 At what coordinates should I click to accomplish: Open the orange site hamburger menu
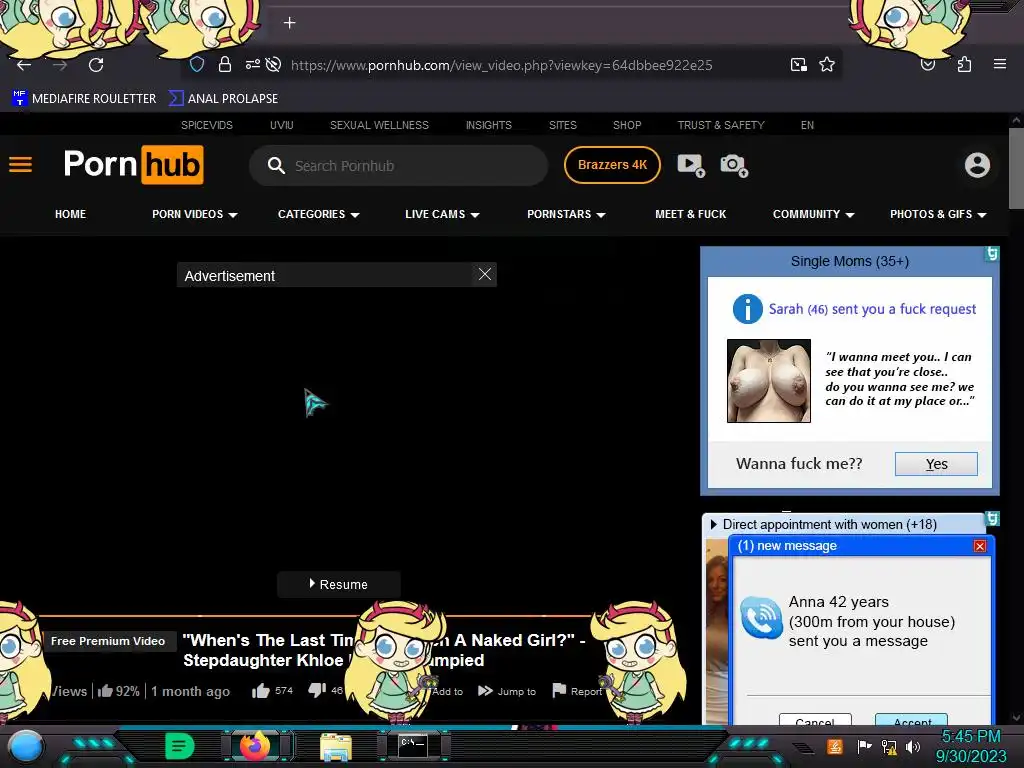point(20,165)
